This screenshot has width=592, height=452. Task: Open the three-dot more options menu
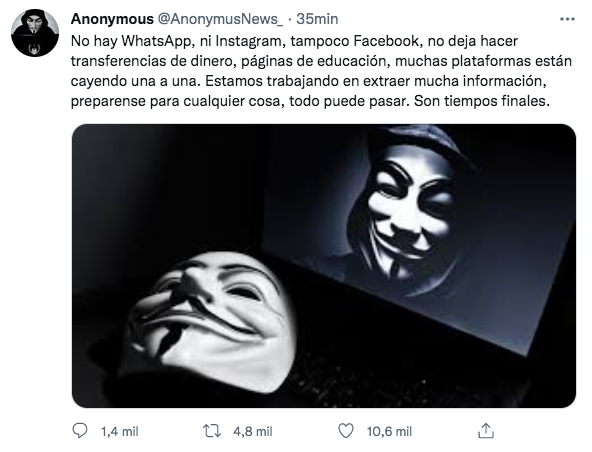click(567, 19)
